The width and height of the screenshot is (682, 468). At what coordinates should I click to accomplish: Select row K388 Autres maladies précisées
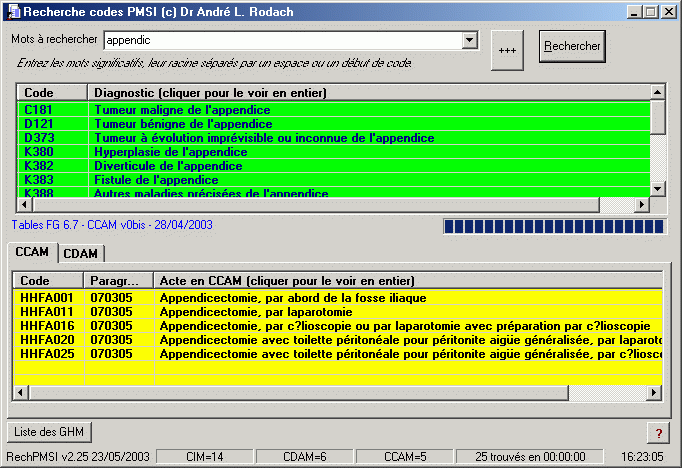coord(334,193)
